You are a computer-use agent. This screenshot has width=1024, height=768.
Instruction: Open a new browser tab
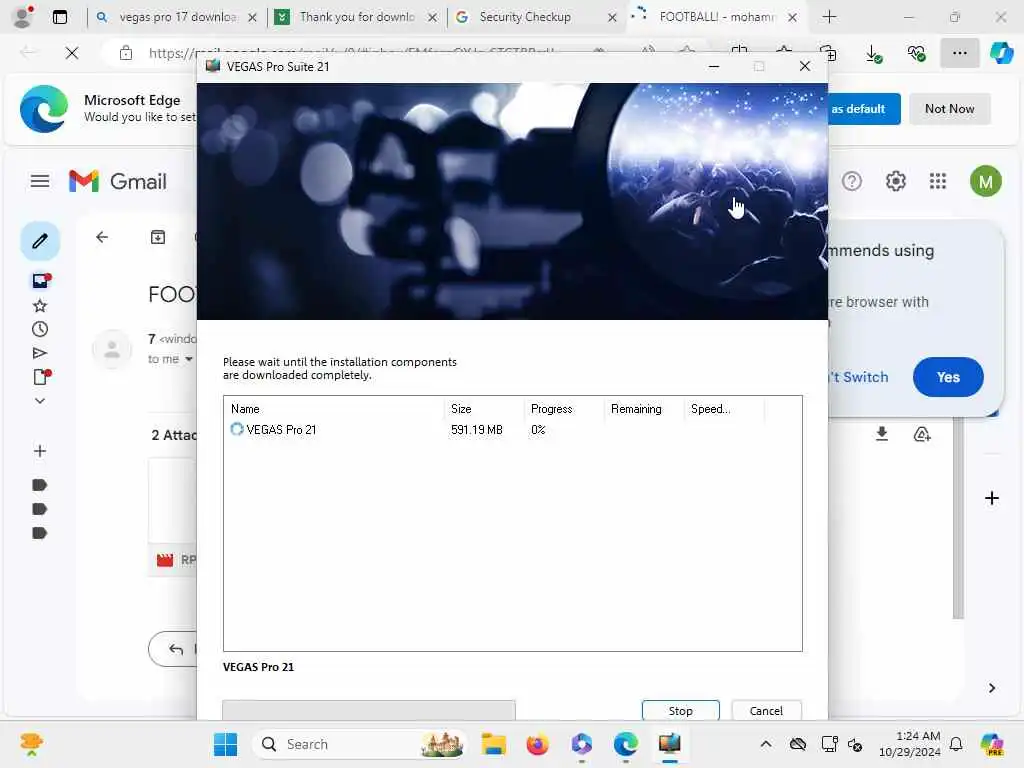(829, 17)
